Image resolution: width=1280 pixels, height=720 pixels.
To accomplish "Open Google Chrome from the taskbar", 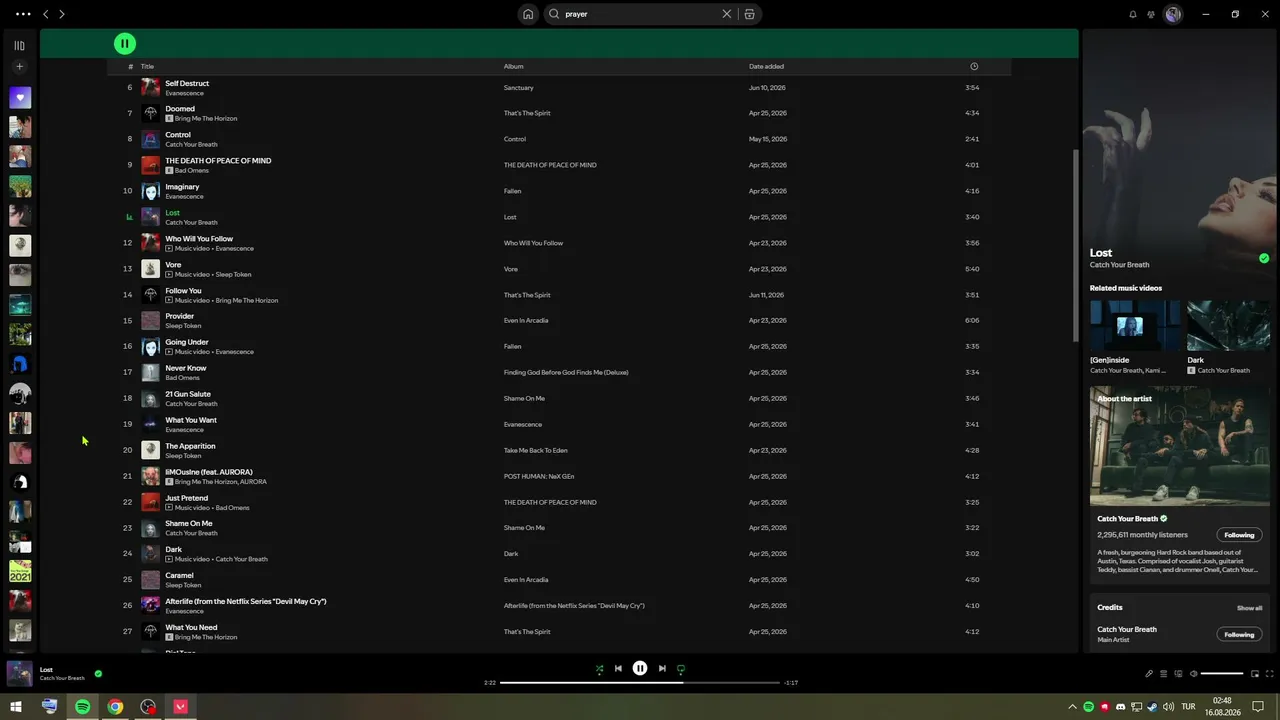I will click(115, 707).
